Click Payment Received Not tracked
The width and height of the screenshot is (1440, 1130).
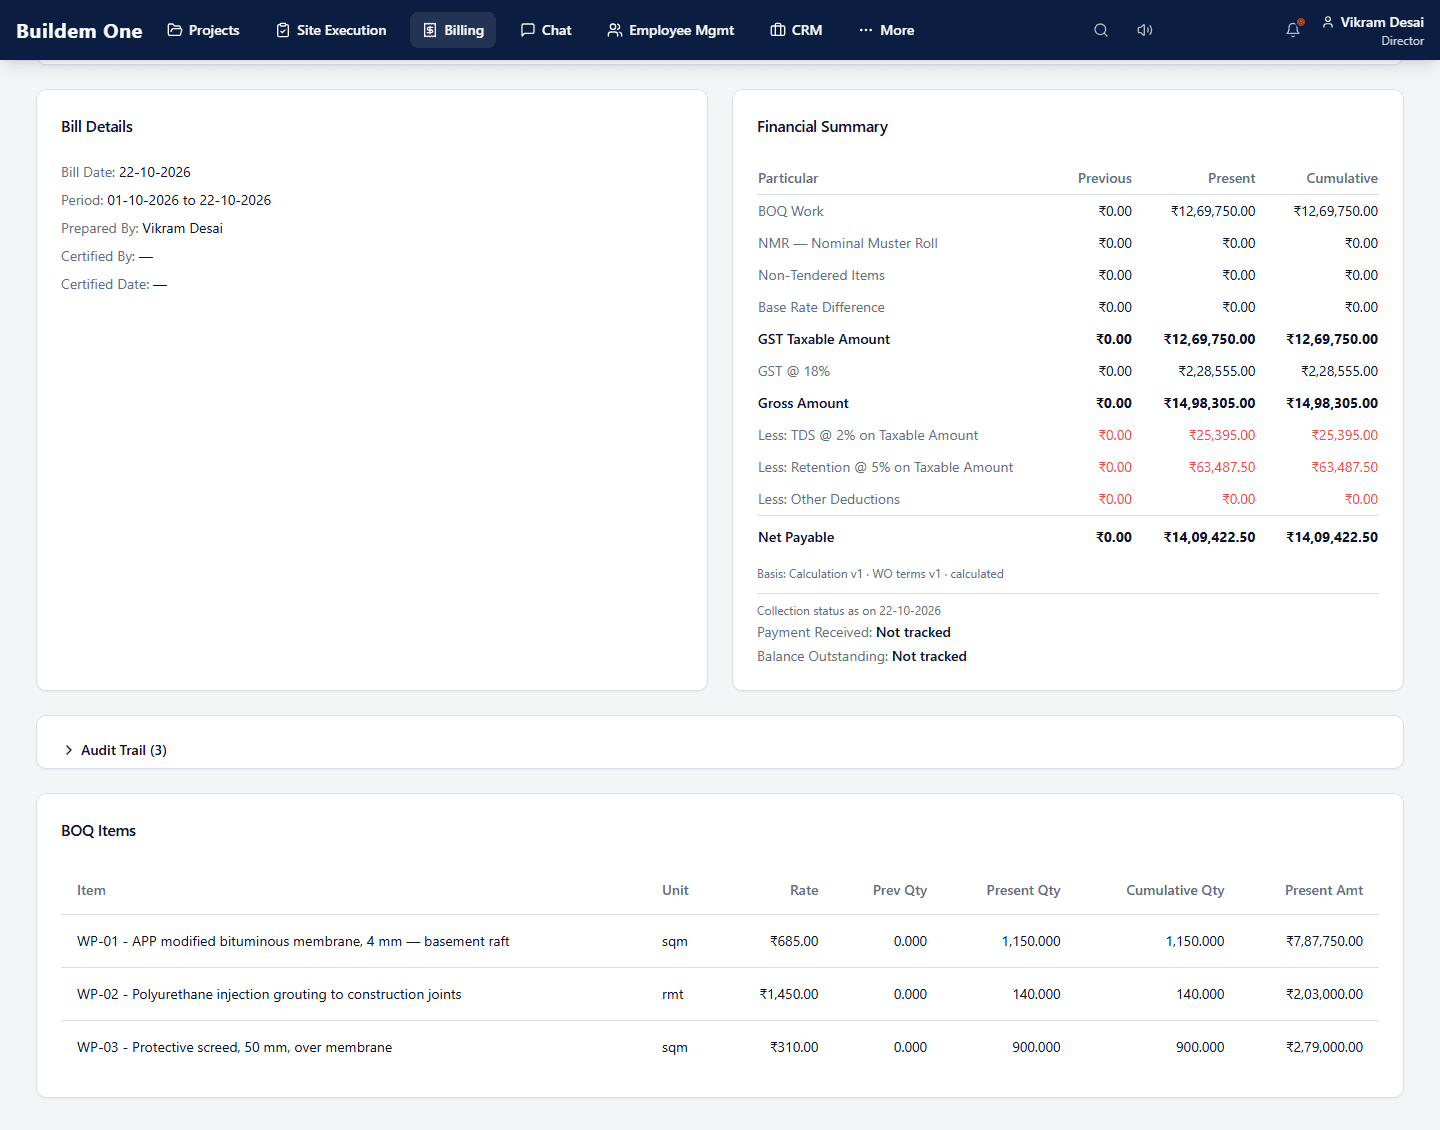point(913,632)
